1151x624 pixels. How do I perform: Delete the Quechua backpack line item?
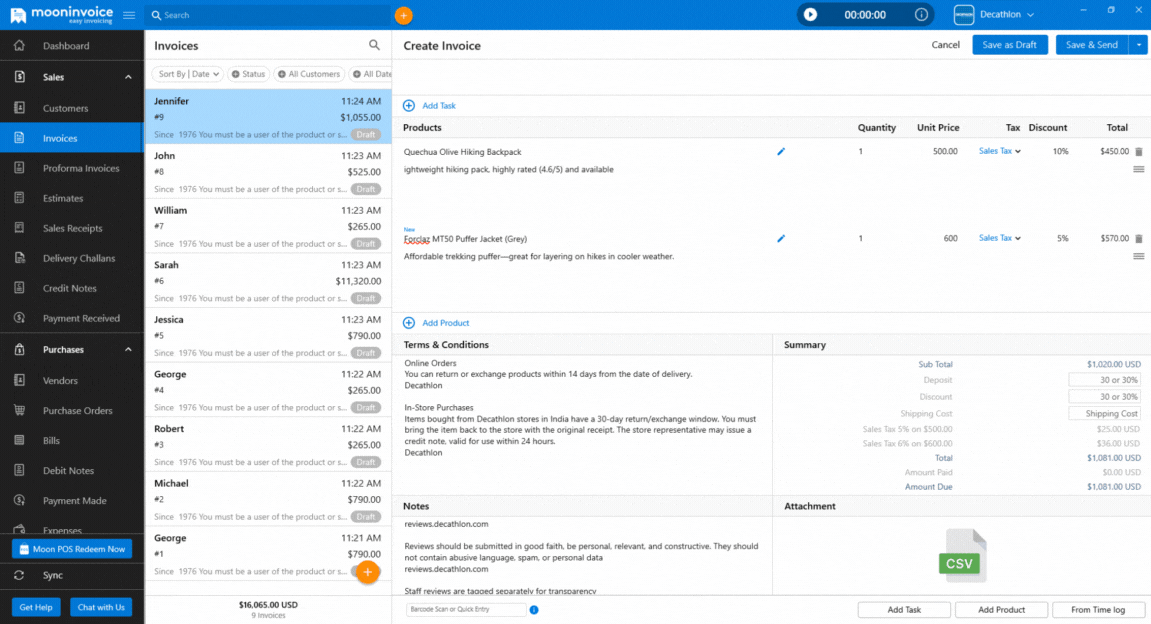[1139, 152]
